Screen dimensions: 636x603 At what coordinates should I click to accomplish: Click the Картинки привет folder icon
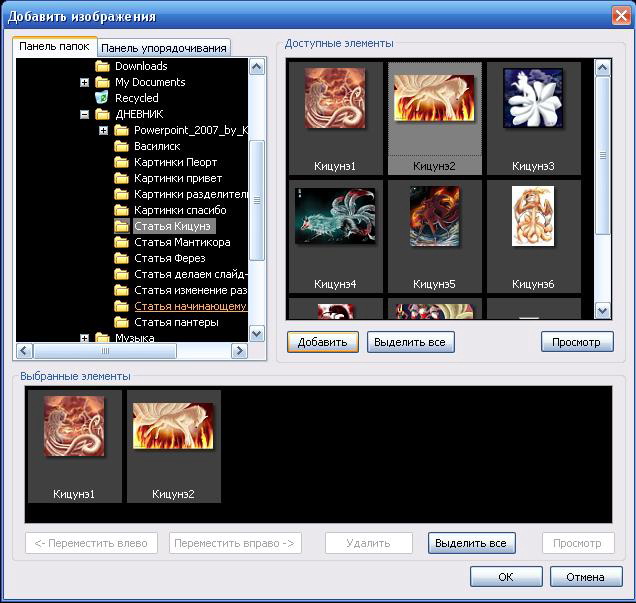pos(121,178)
